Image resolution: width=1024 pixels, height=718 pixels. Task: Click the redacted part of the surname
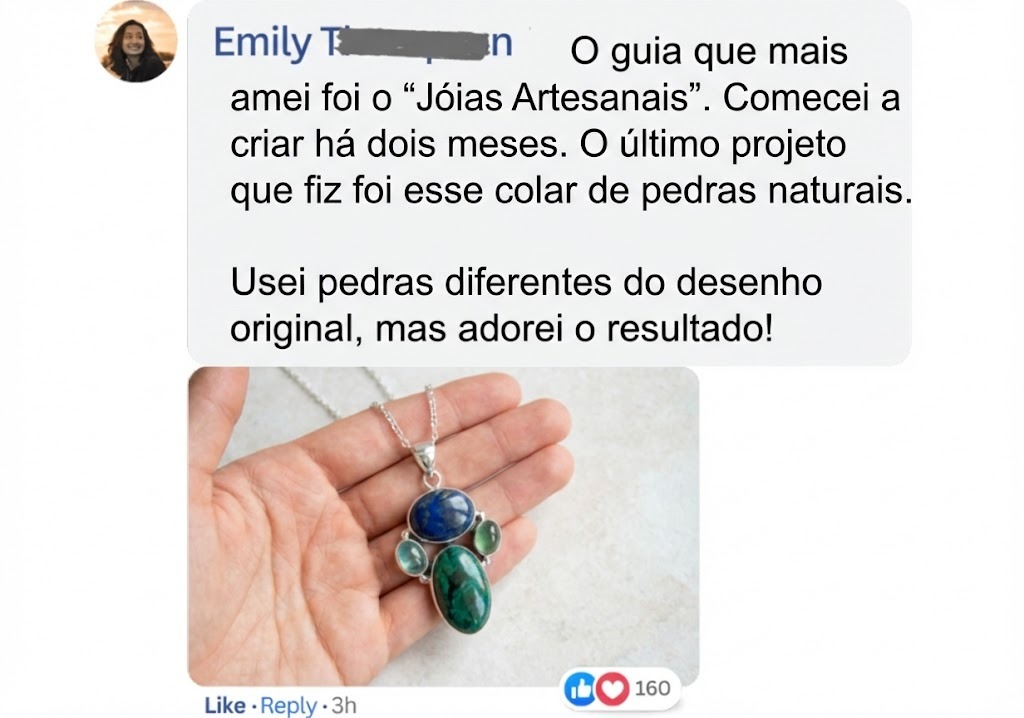(409, 45)
